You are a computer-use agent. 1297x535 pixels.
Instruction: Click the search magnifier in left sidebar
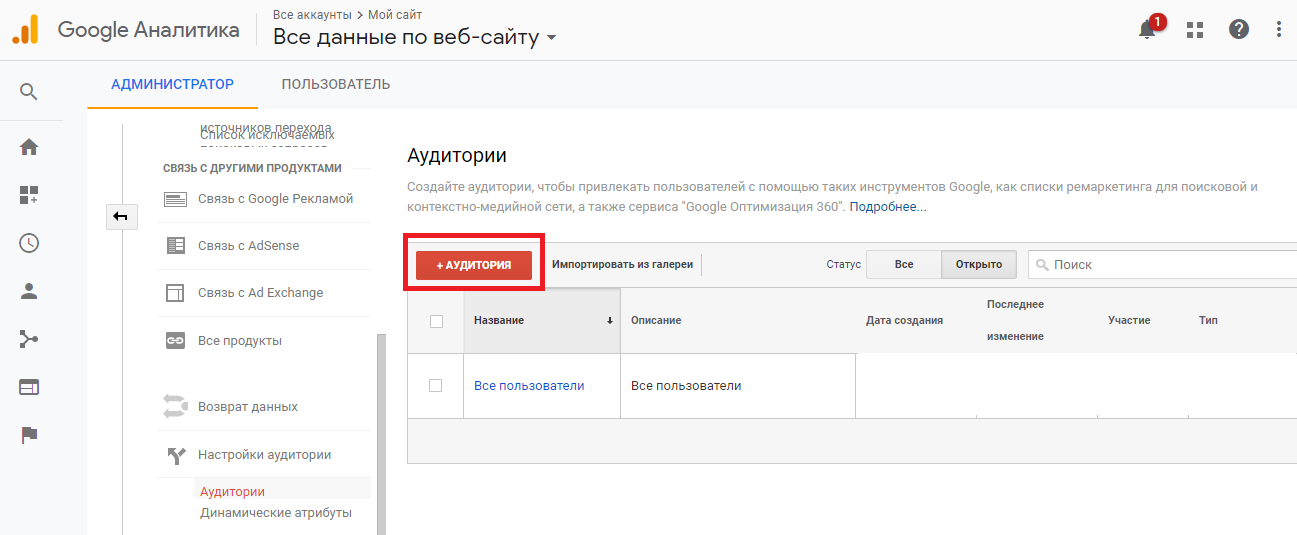pyautogui.click(x=29, y=92)
